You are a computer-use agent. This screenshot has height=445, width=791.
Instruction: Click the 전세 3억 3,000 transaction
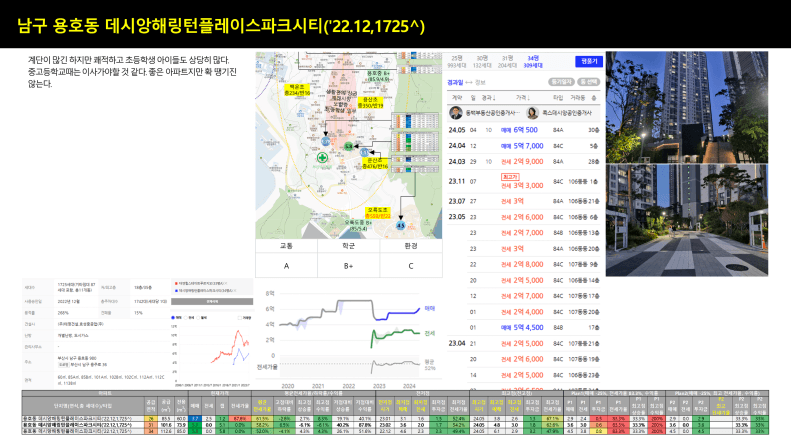(522, 185)
